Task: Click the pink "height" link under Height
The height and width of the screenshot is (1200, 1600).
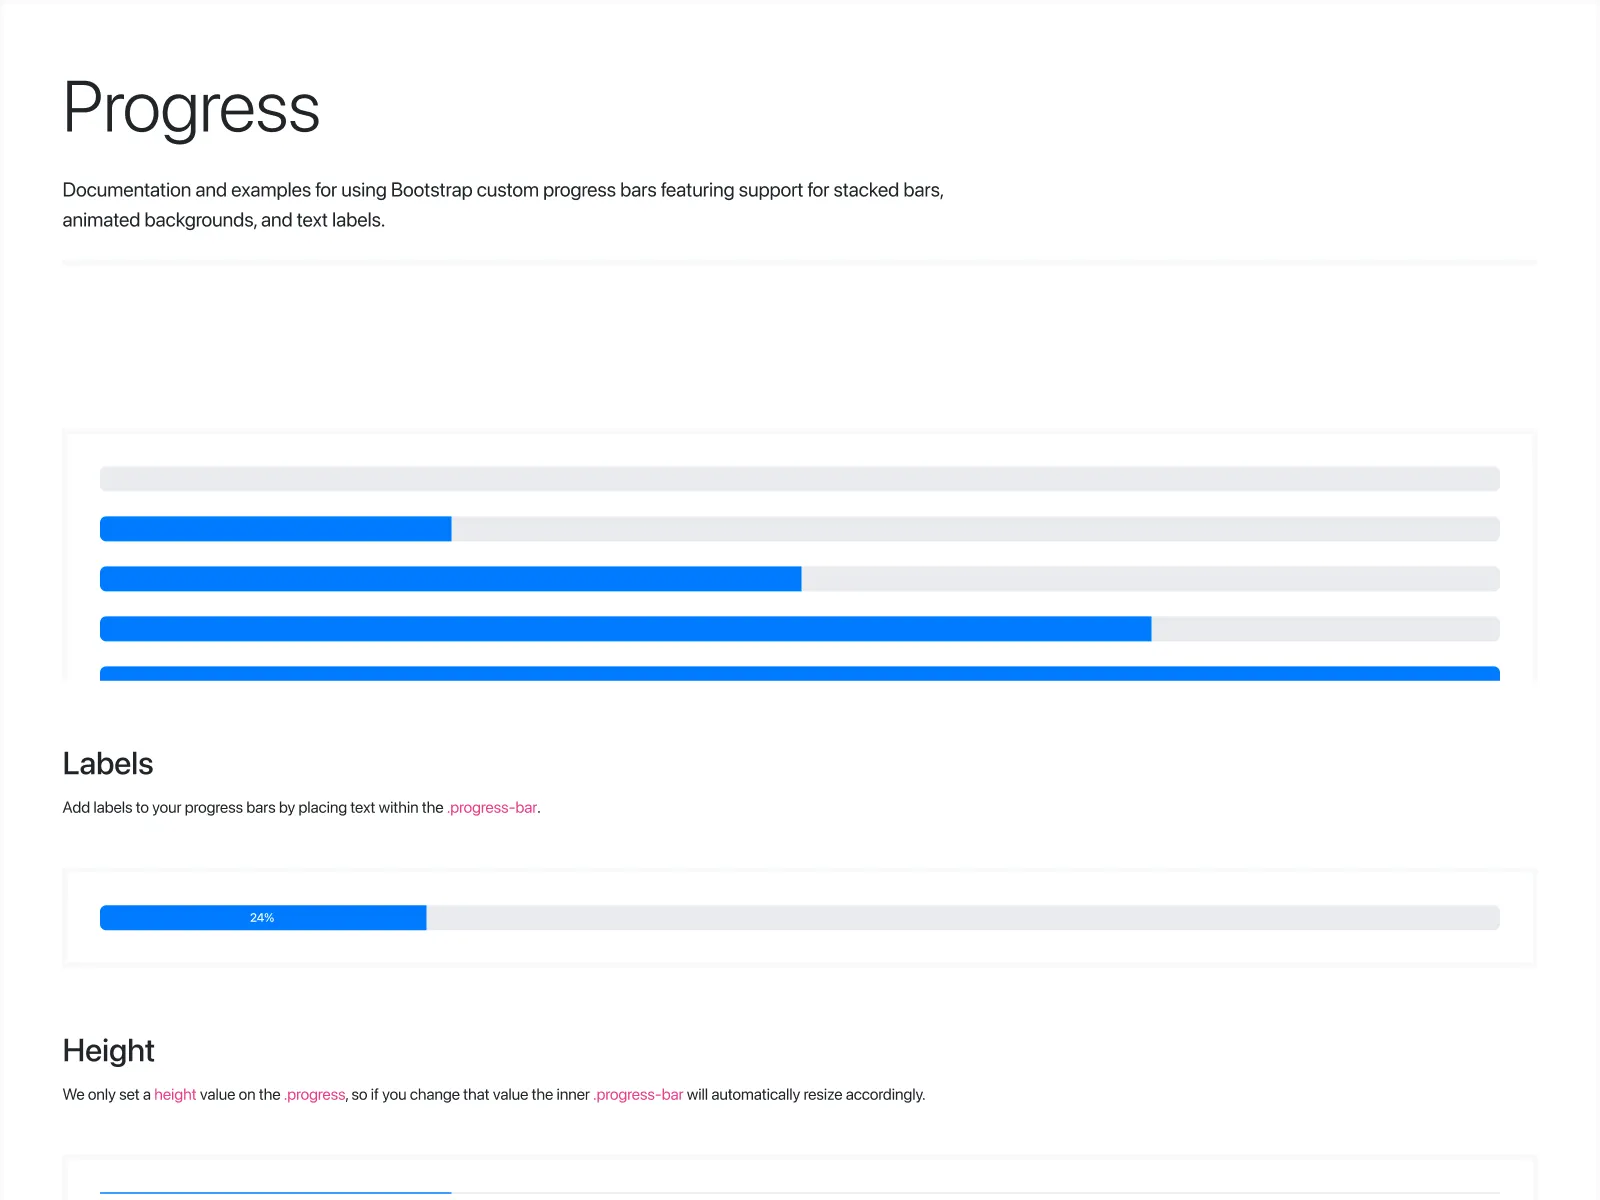Action: click(176, 1094)
